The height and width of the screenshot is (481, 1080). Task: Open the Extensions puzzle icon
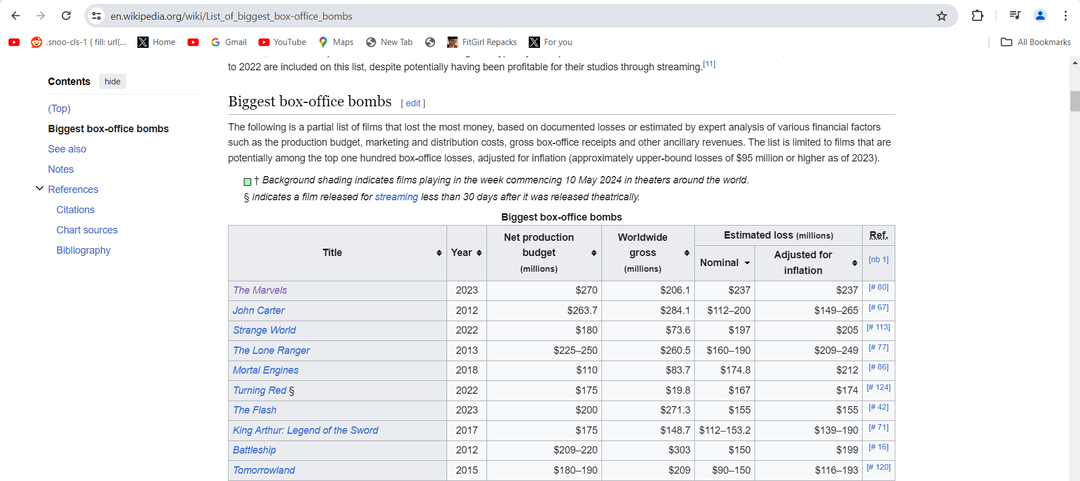pyautogui.click(x=977, y=15)
